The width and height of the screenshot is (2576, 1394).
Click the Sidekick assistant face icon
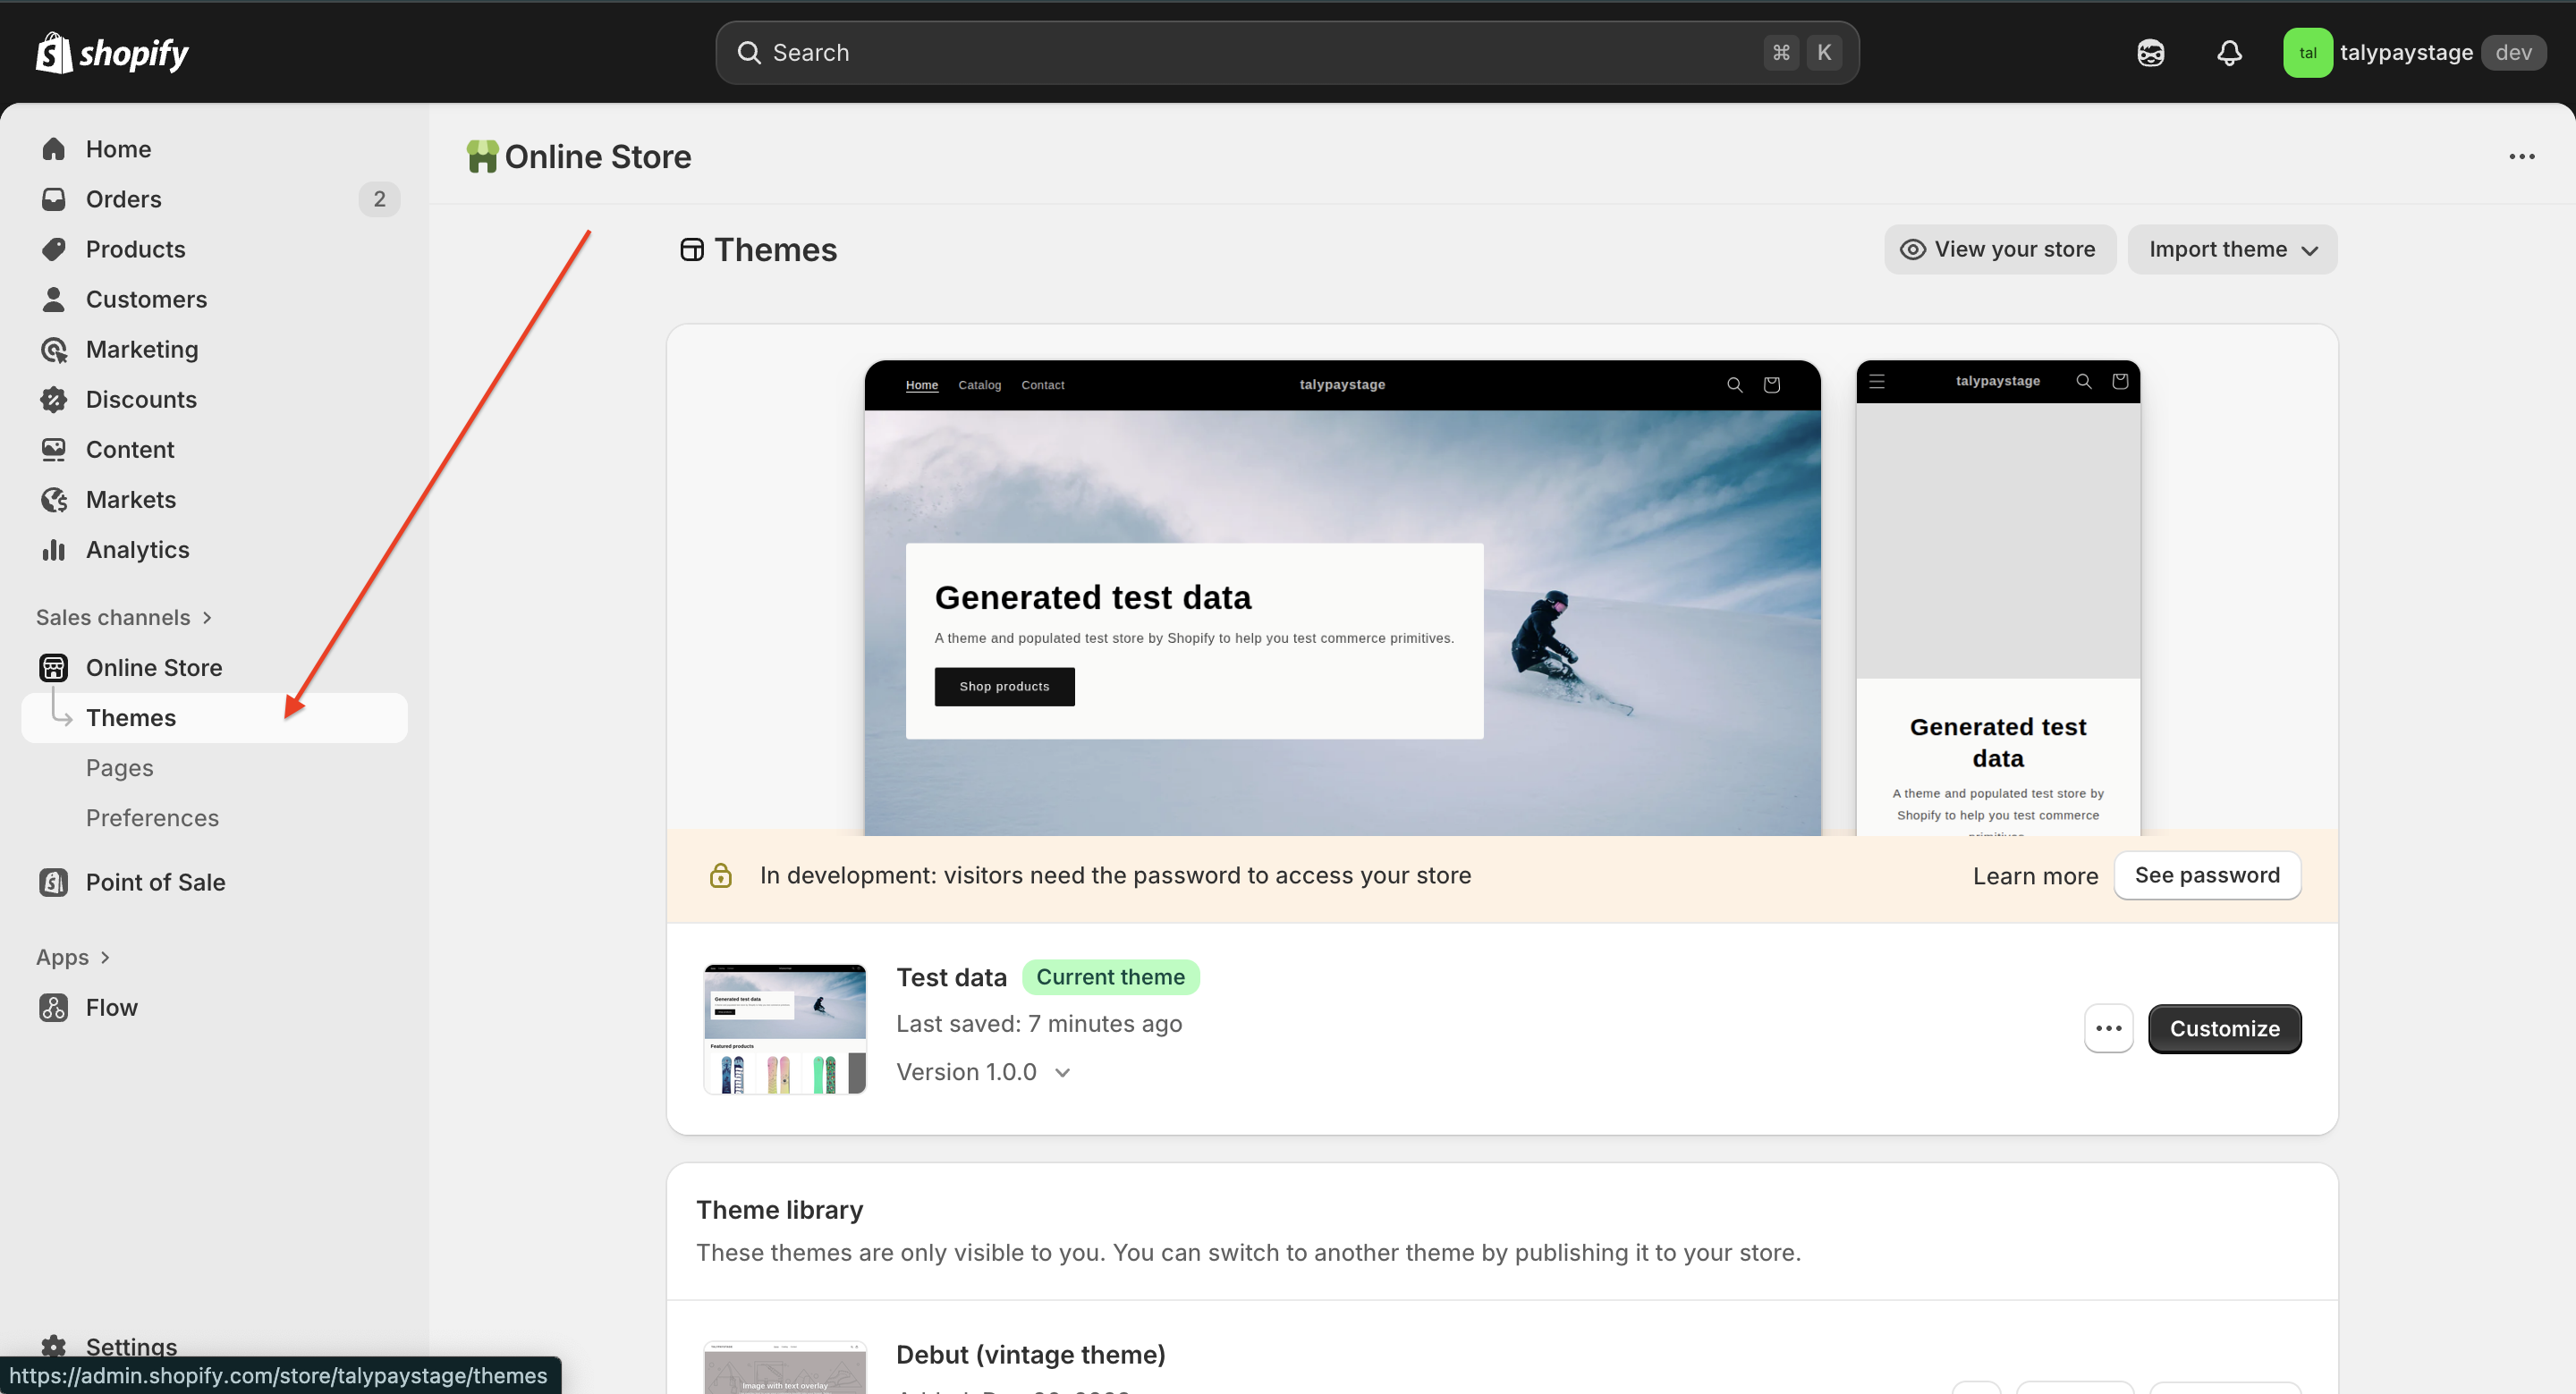tap(2150, 52)
